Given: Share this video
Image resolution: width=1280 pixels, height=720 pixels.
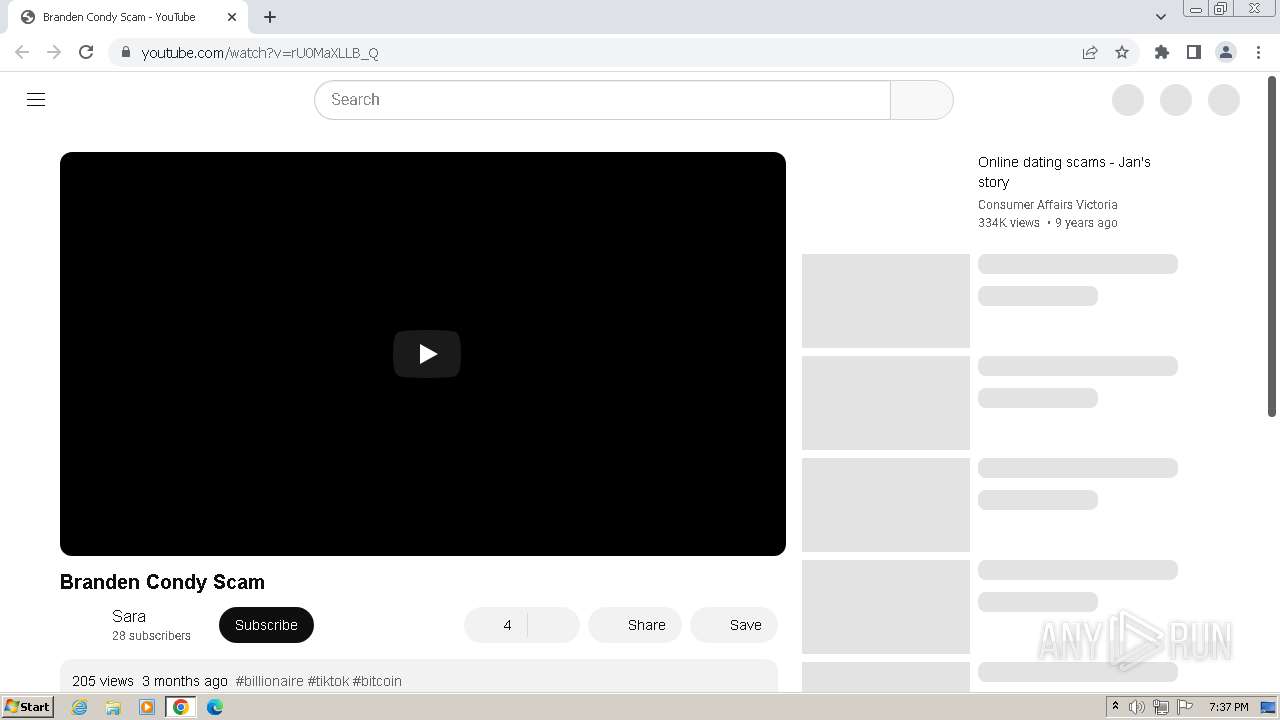Looking at the screenshot, I should click(635, 625).
